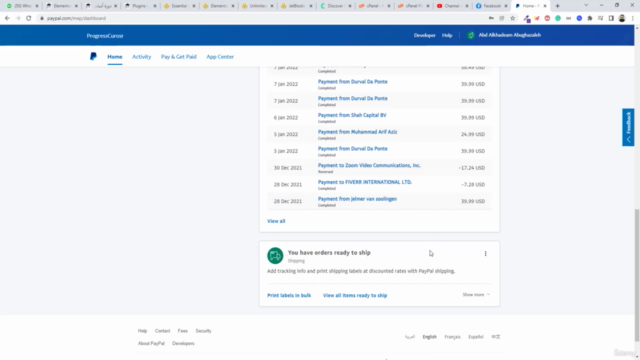640x360 pixels.
Task: Click the -17.24 USD amount
Action: coord(471,168)
